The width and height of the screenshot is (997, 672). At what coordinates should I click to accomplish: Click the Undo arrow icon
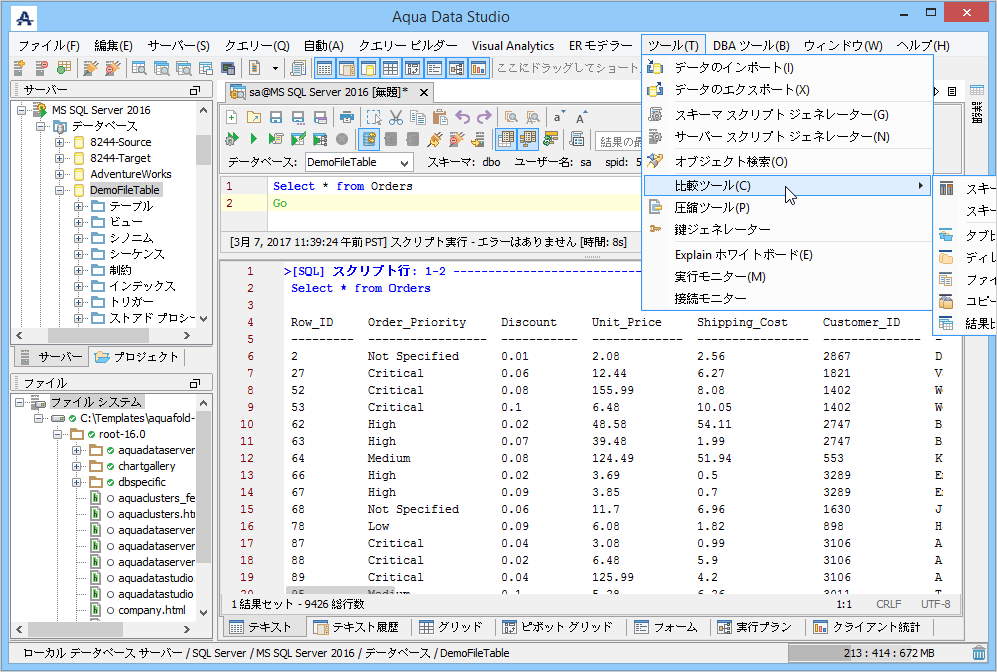463,117
